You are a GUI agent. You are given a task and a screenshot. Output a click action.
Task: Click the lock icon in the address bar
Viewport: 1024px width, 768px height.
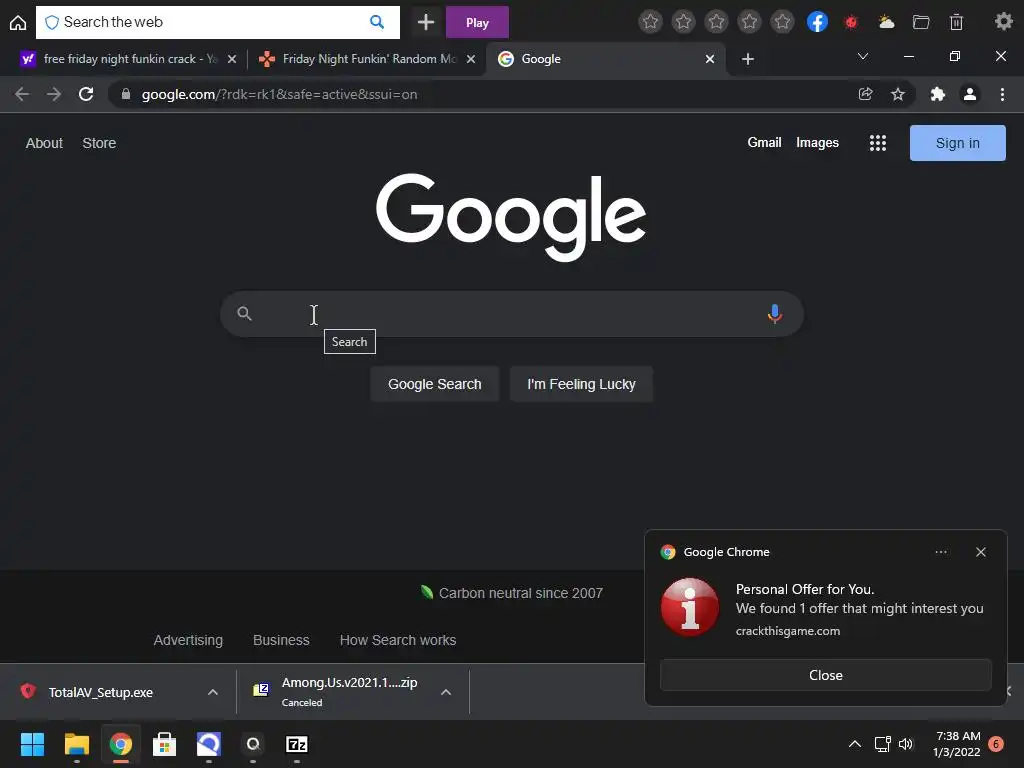pyautogui.click(x=125, y=94)
